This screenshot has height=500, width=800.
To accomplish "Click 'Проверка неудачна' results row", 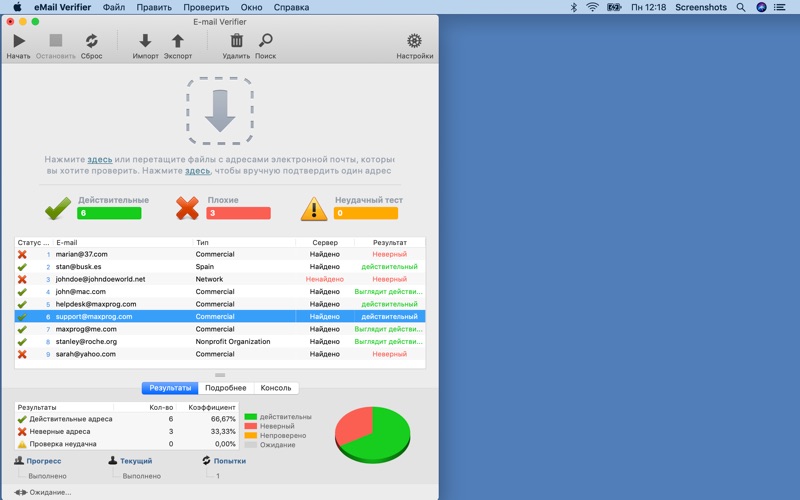I will coord(127,444).
